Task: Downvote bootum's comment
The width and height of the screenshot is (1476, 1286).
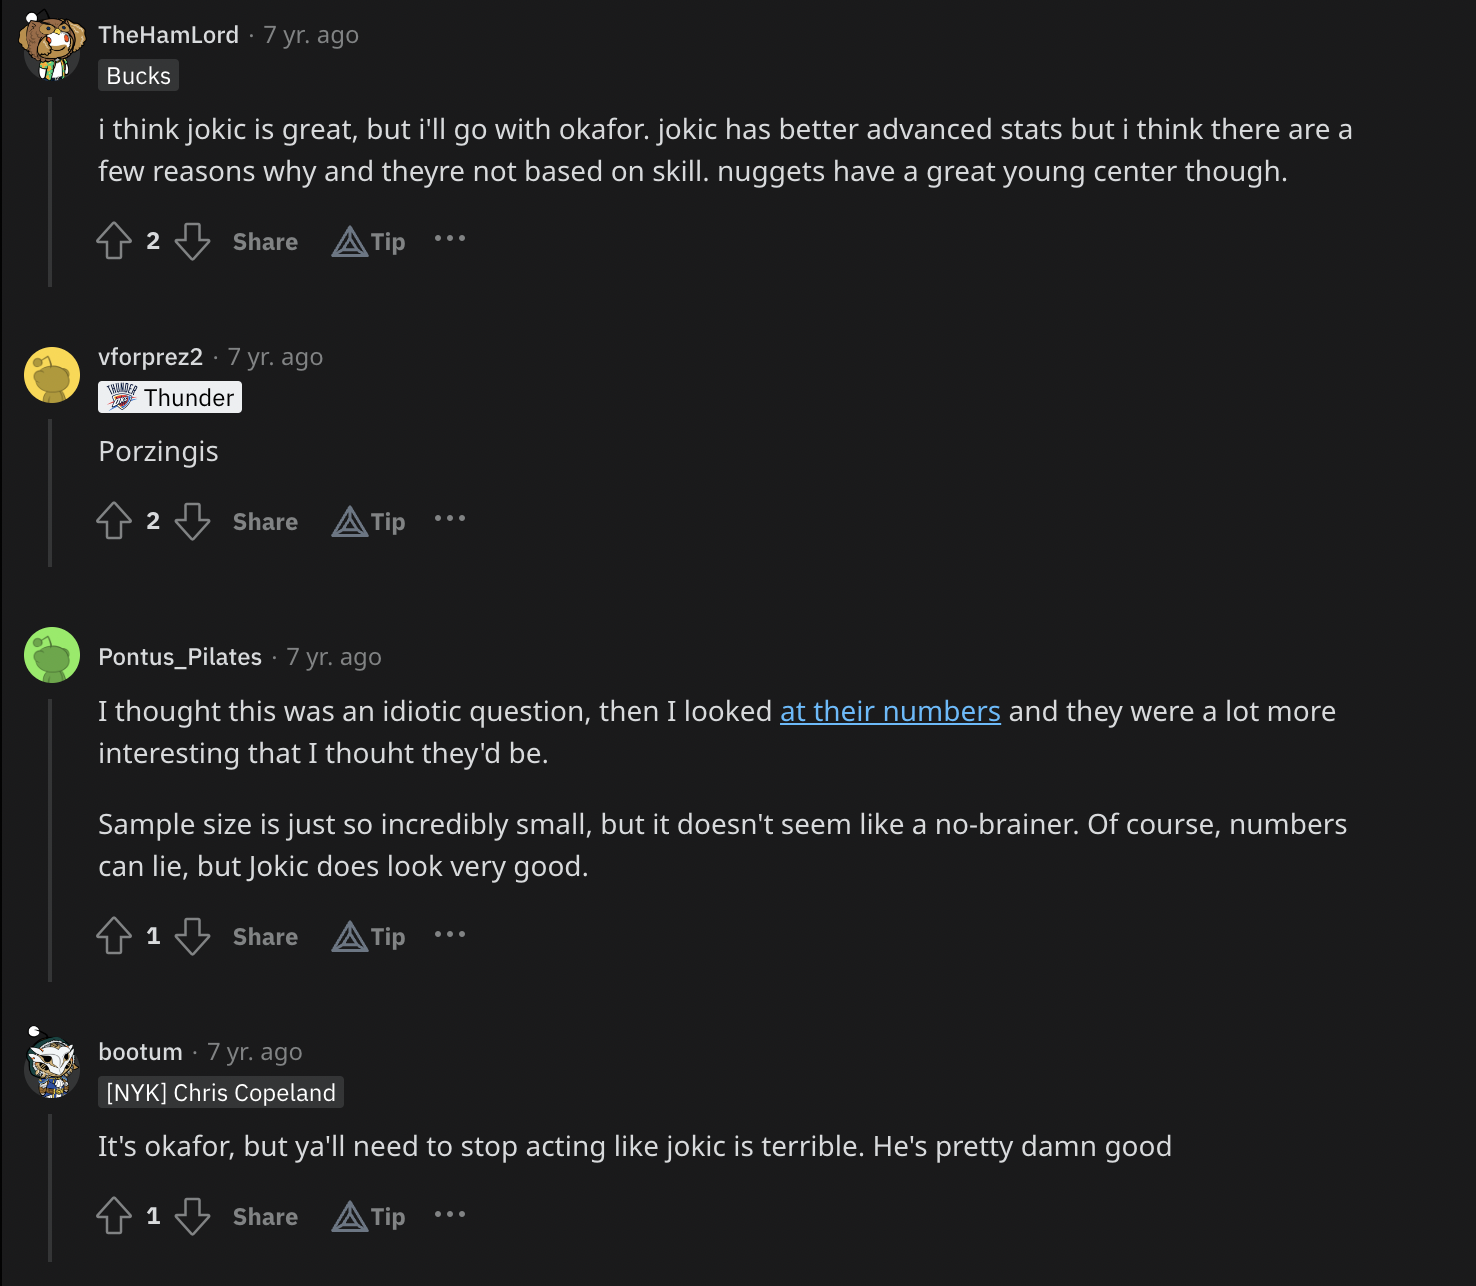Action: [x=192, y=1216]
